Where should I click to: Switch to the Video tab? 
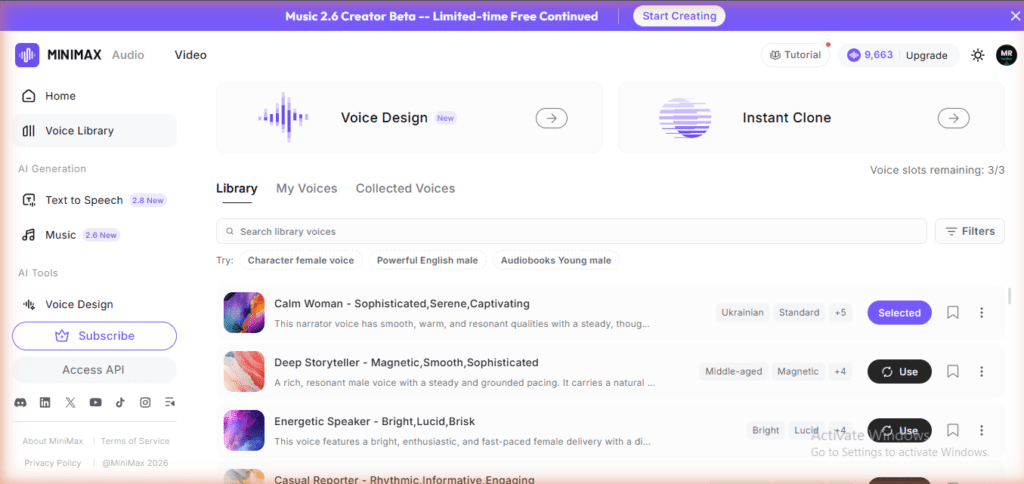tap(191, 55)
